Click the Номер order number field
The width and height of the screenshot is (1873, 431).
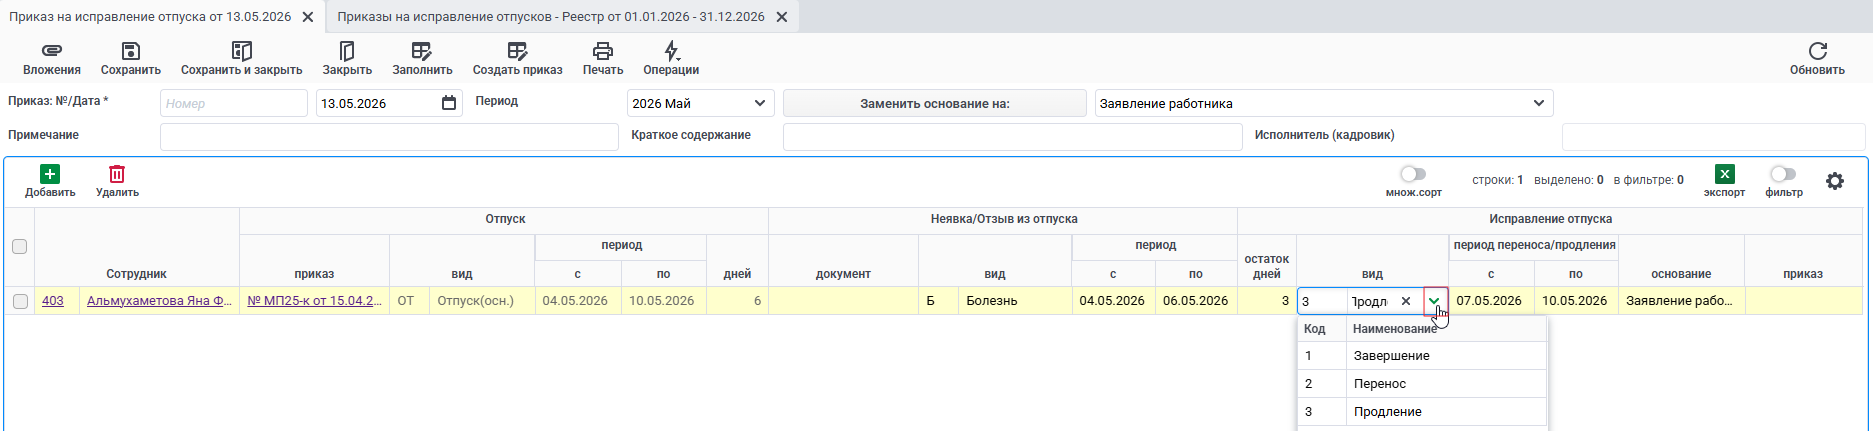coord(234,103)
